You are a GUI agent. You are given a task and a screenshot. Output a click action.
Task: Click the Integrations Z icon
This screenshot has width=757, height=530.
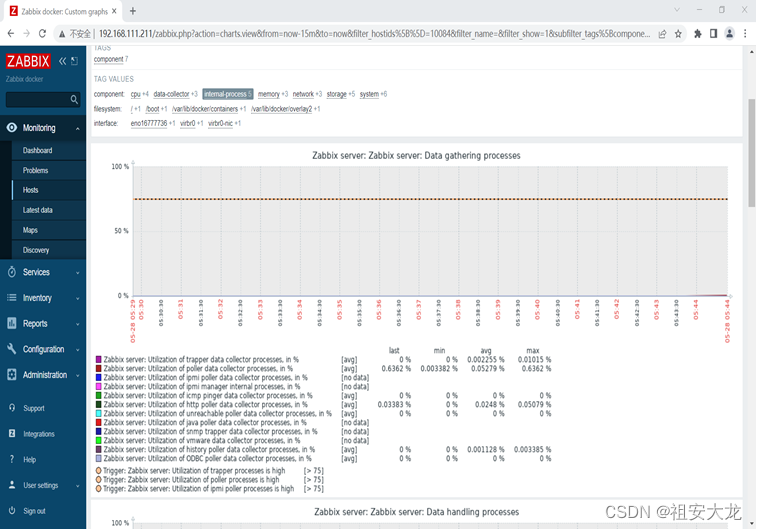[12, 433]
